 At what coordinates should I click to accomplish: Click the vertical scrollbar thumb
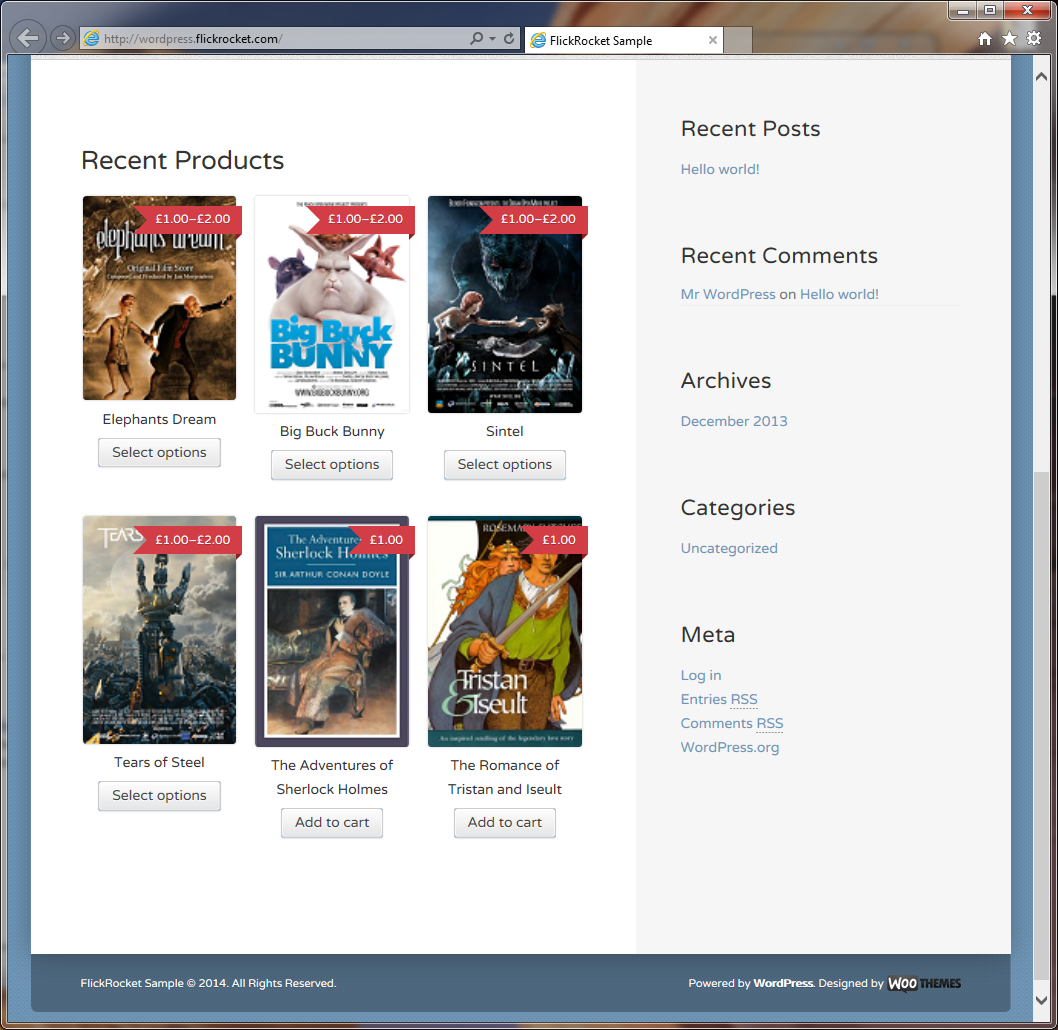tap(1041, 727)
